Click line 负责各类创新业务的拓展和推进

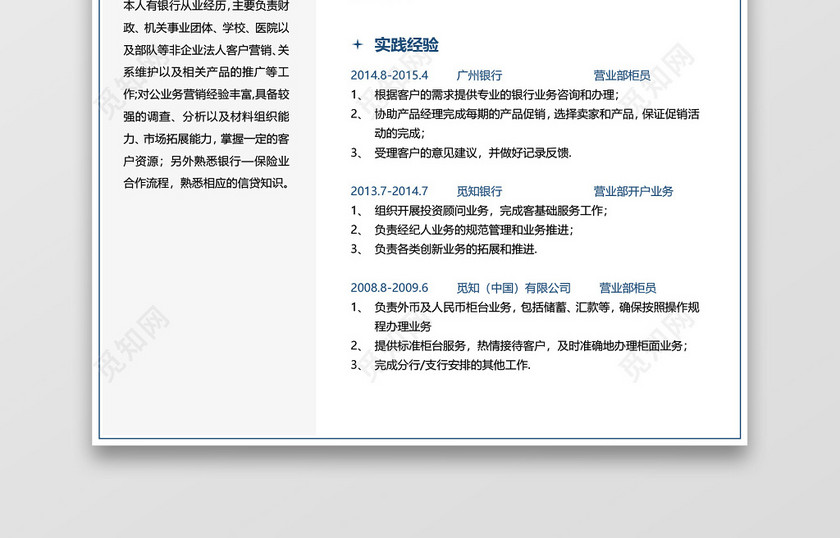455,249
